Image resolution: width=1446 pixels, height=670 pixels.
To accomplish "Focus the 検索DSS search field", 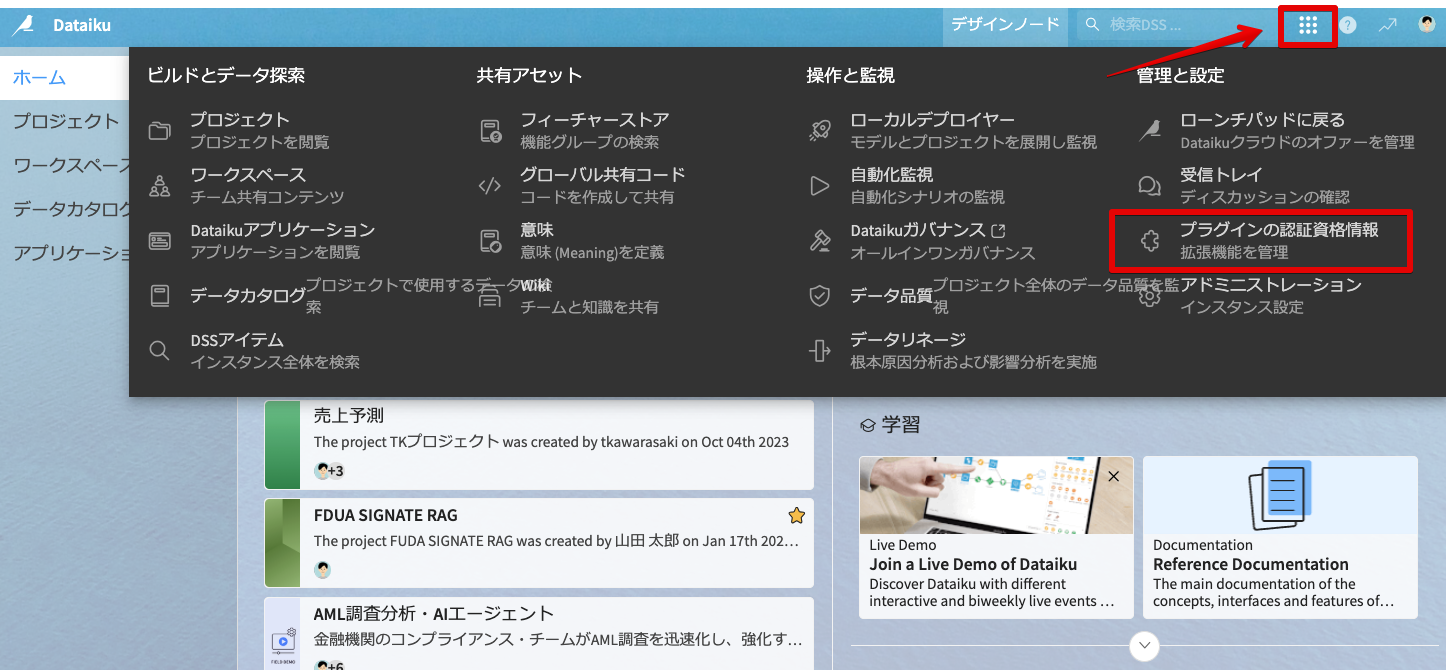I will click(x=1175, y=25).
